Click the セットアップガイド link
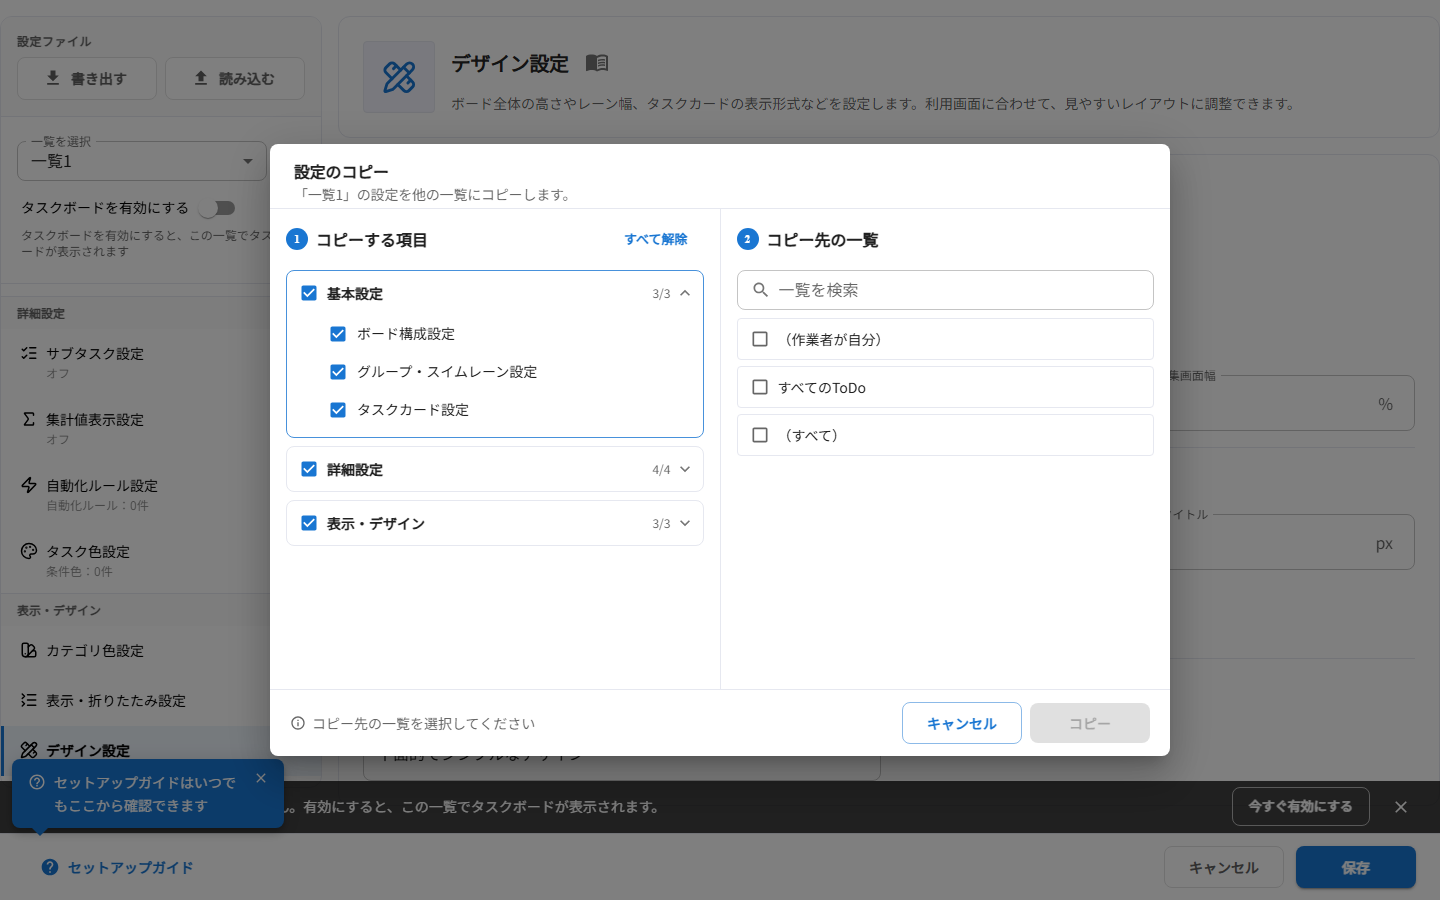The image size is (1440, 900). point(130,867)
